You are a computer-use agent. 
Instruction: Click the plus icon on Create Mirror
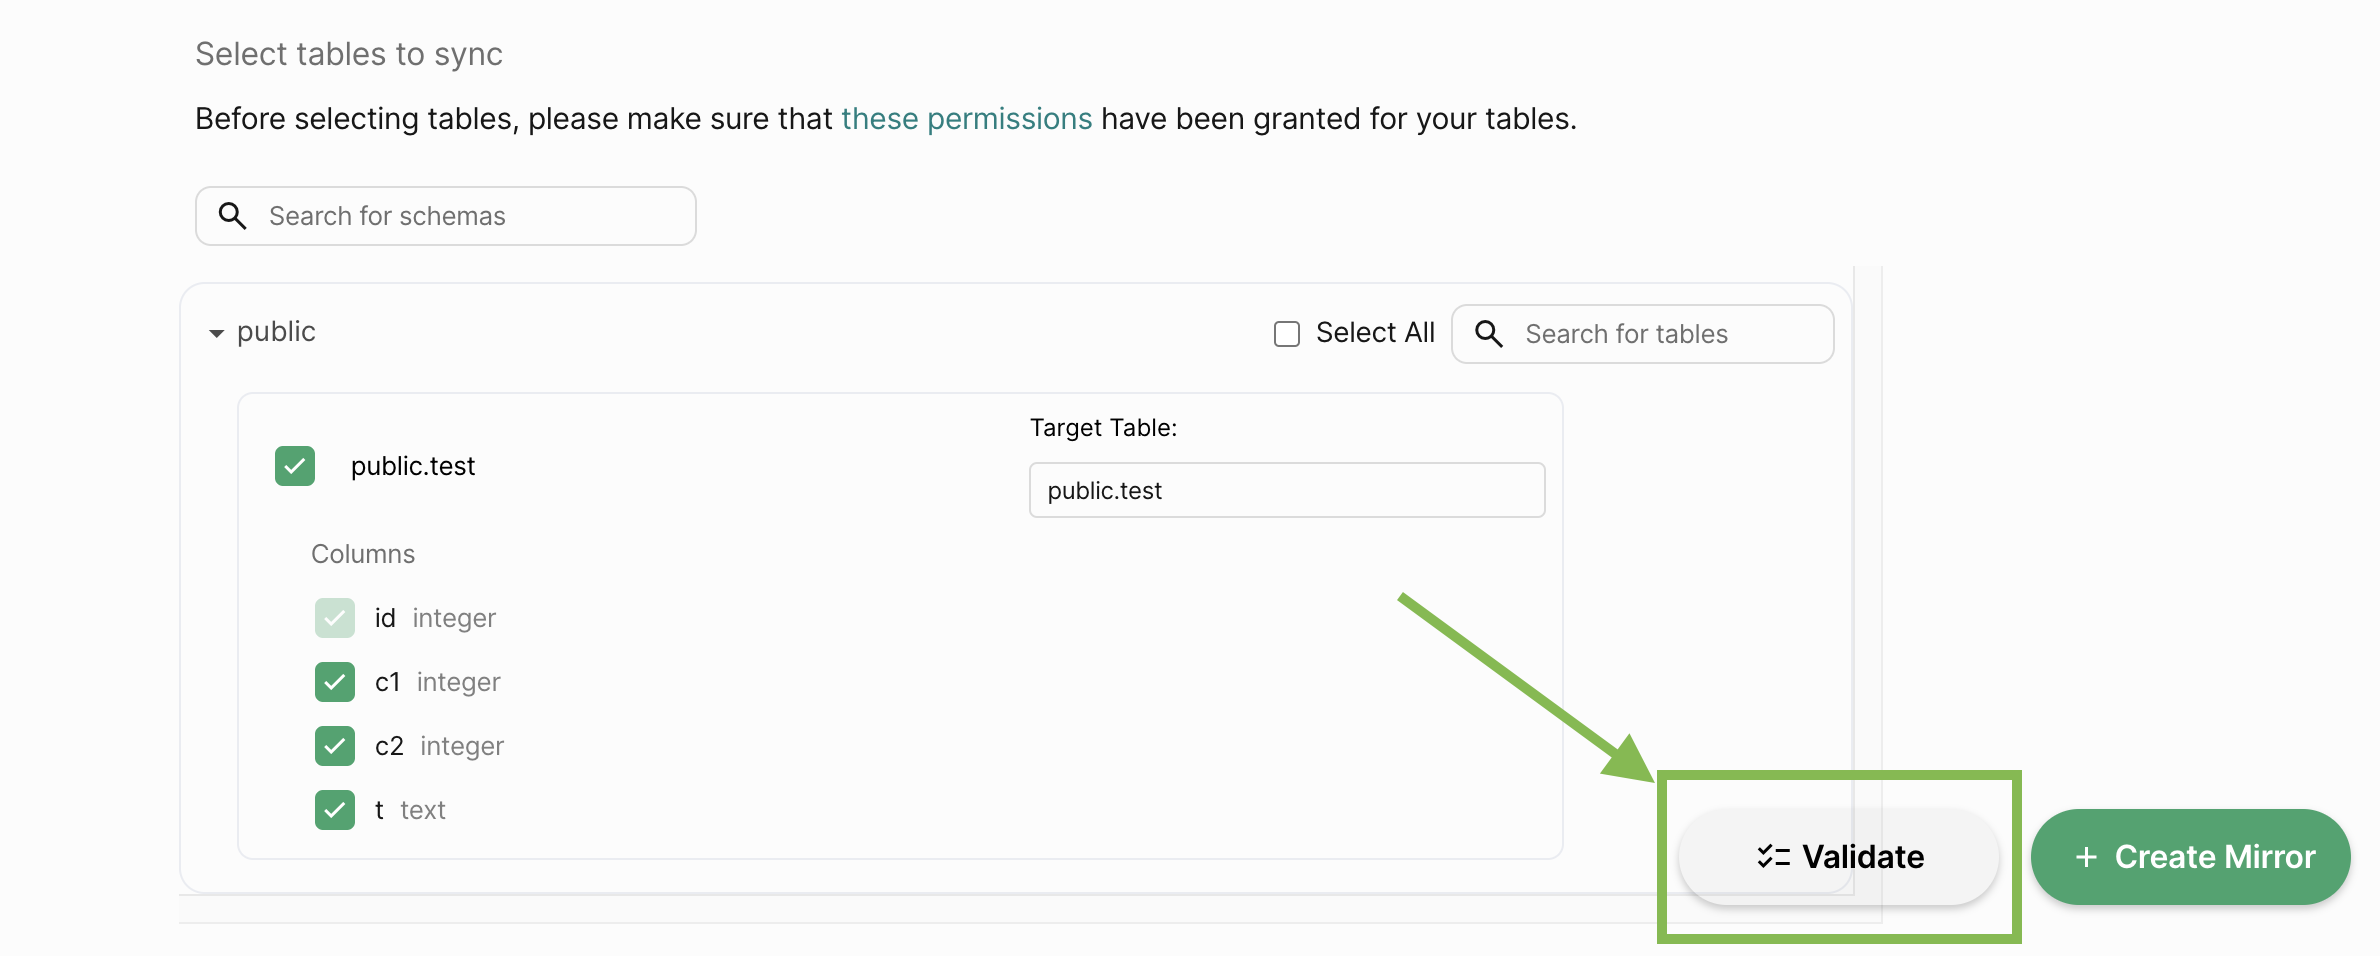2086,857
